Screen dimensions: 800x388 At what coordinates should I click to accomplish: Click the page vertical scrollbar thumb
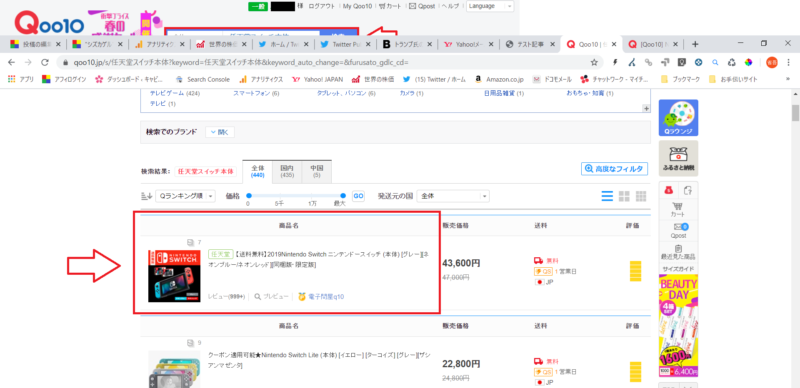pos(795,113)
